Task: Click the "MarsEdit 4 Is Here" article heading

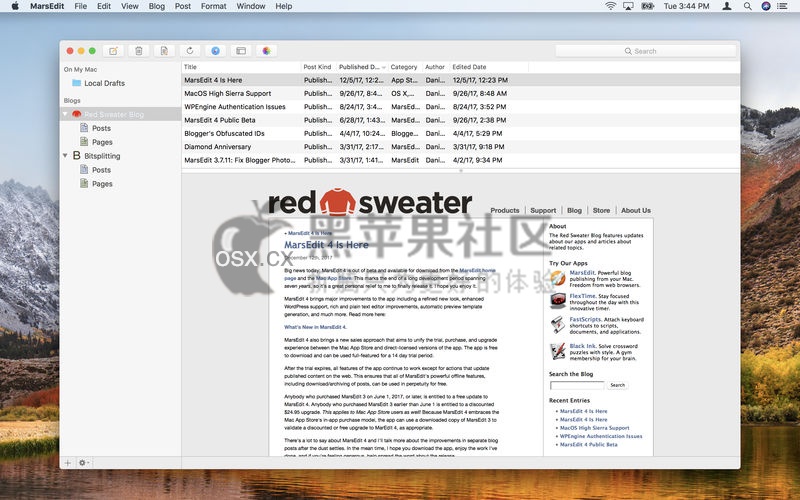Action: tap(326, 245)
